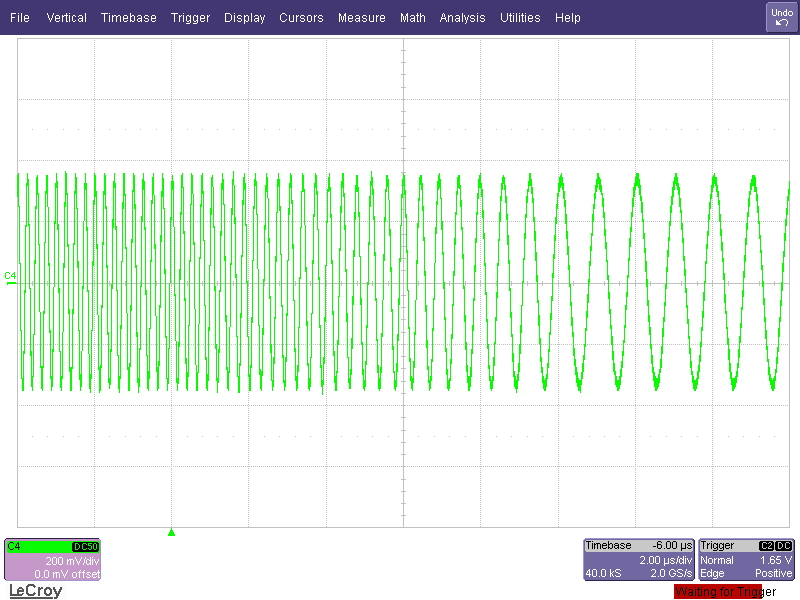Open the Vertical menu

(66, 17)
